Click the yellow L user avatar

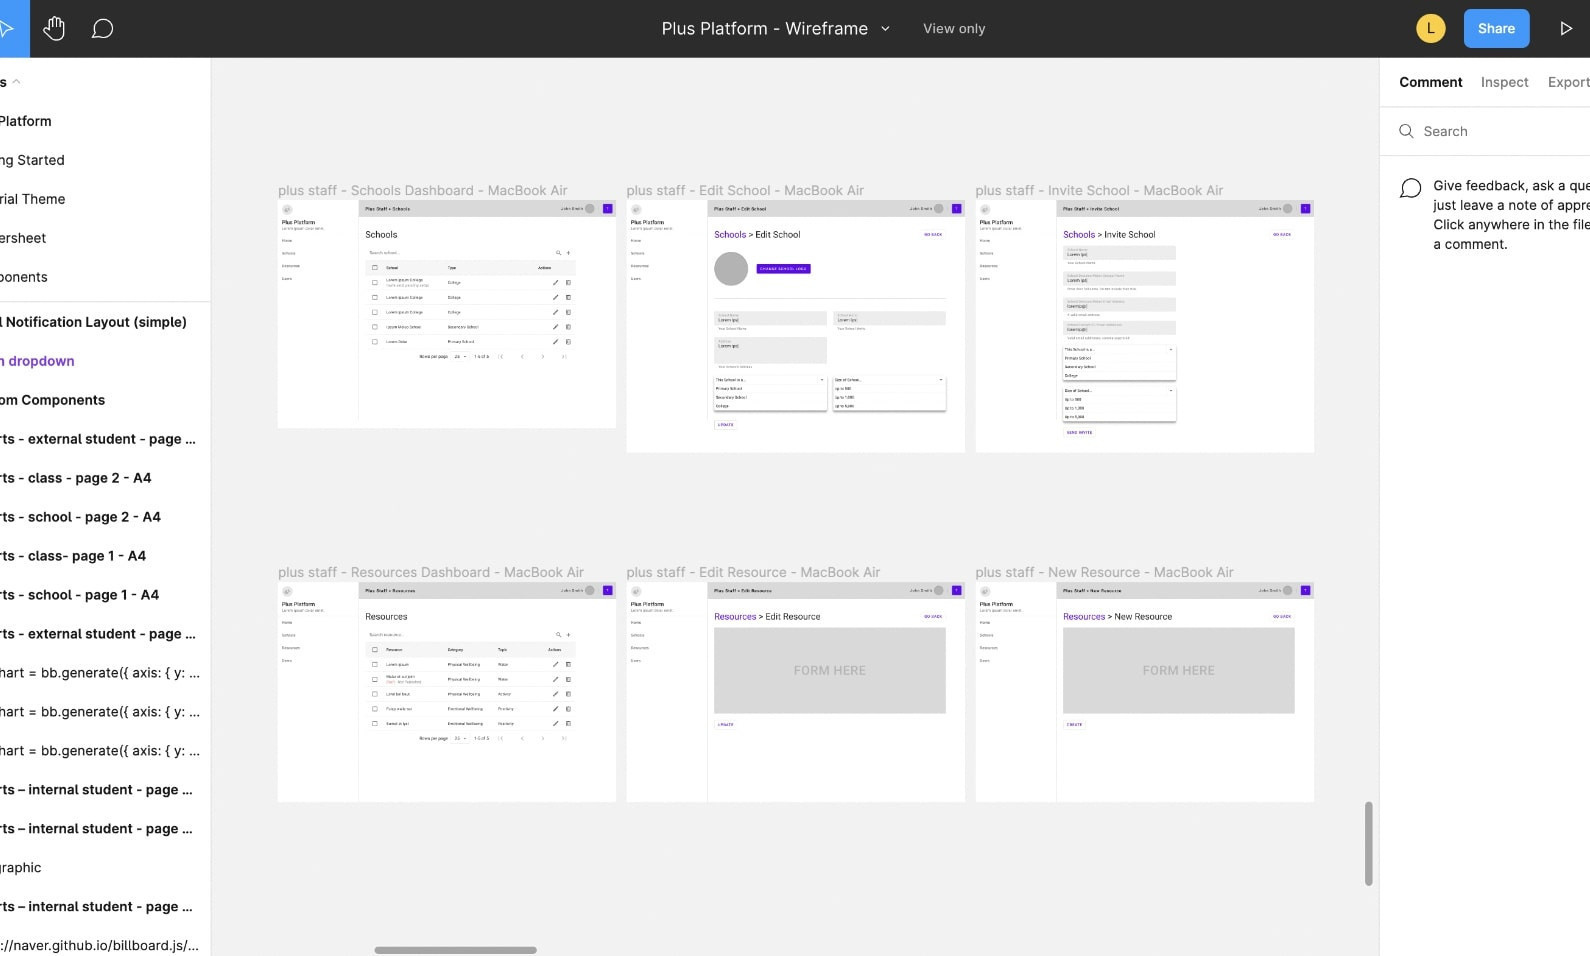coord(1430,28)
